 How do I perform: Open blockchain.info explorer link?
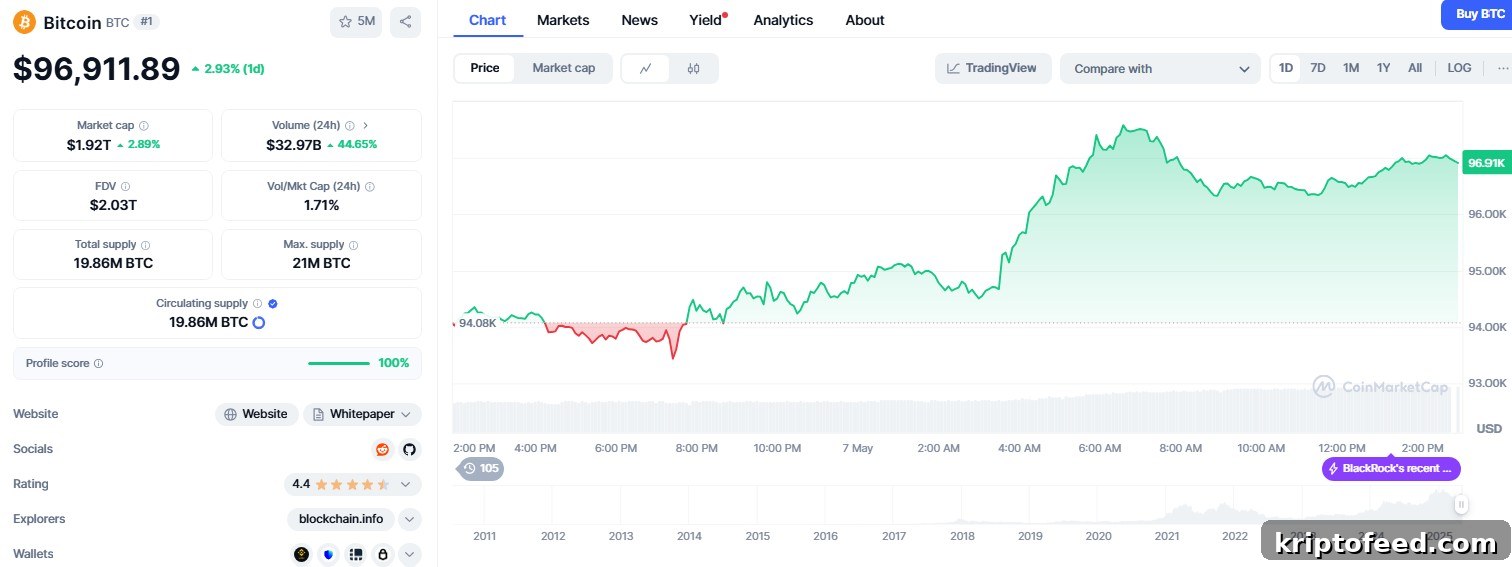point(341,519)
